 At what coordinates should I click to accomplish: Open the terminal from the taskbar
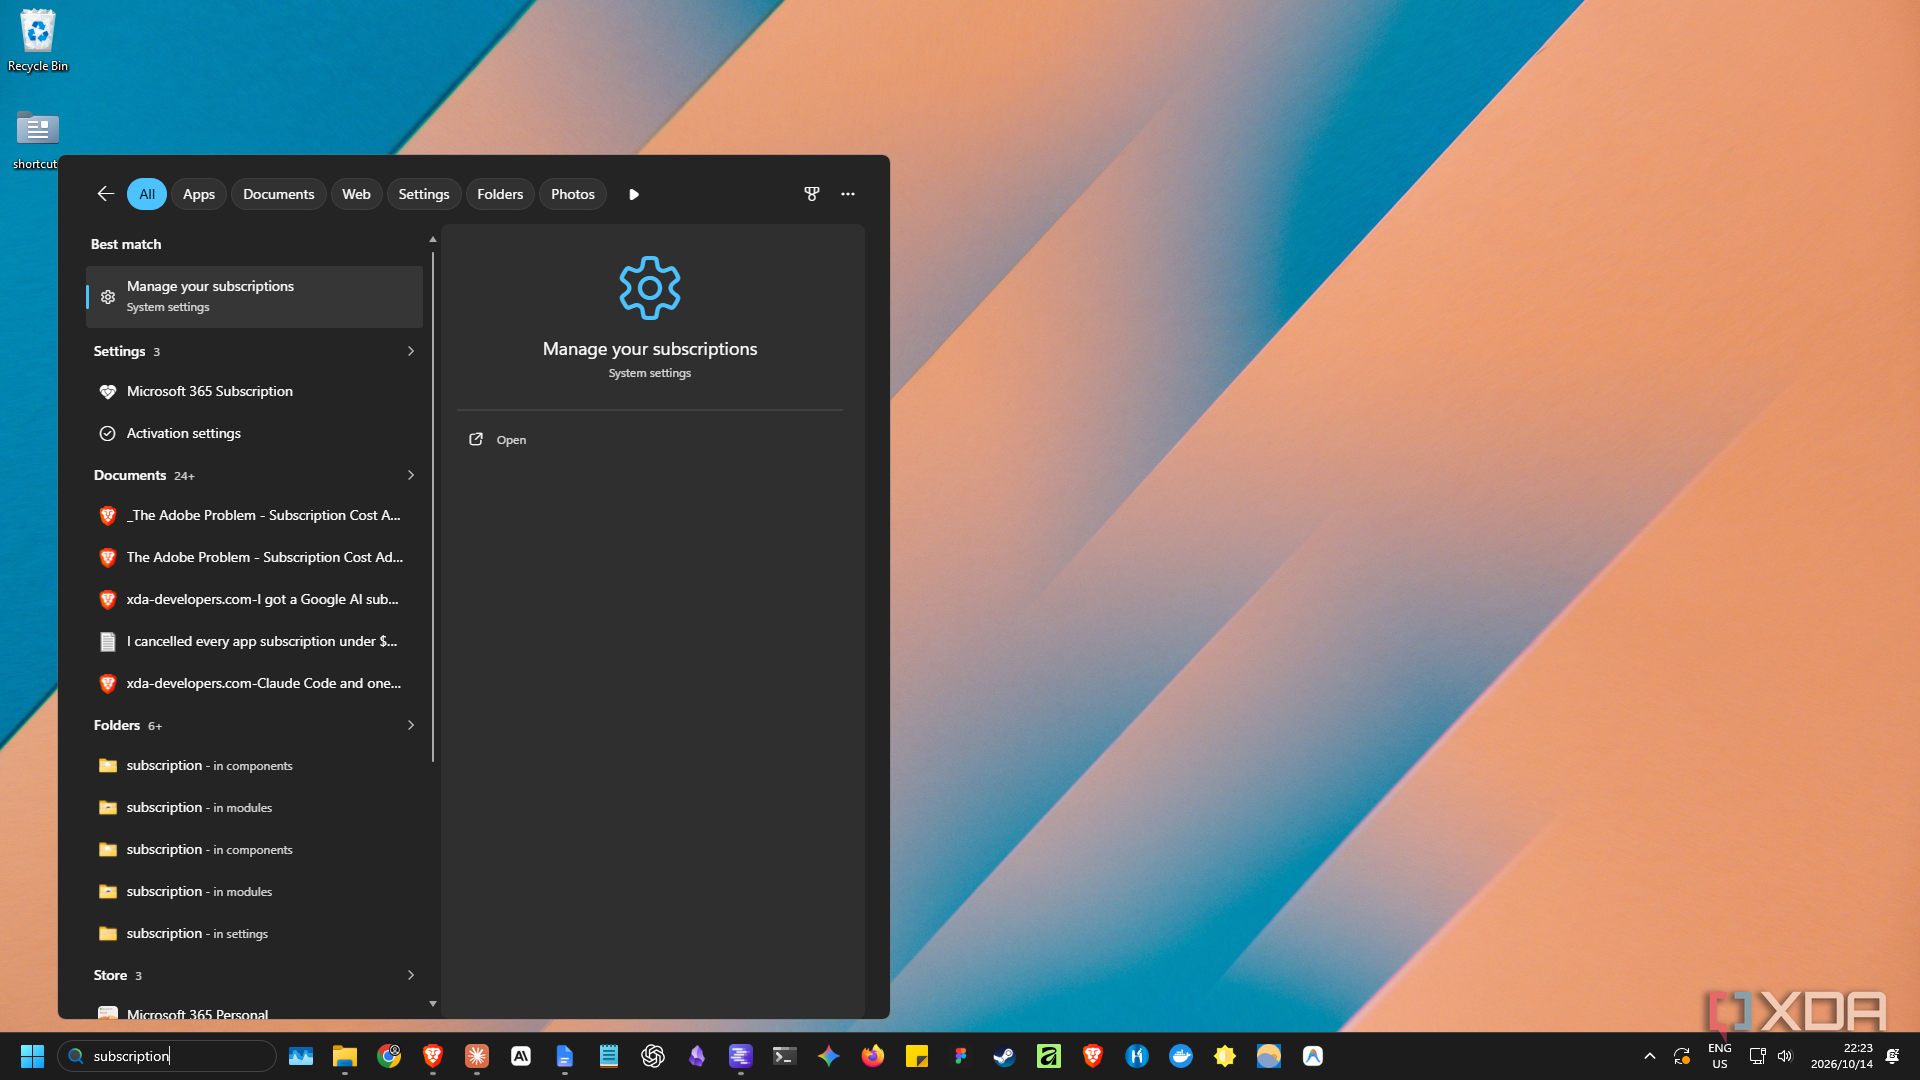coord(785,1056)
